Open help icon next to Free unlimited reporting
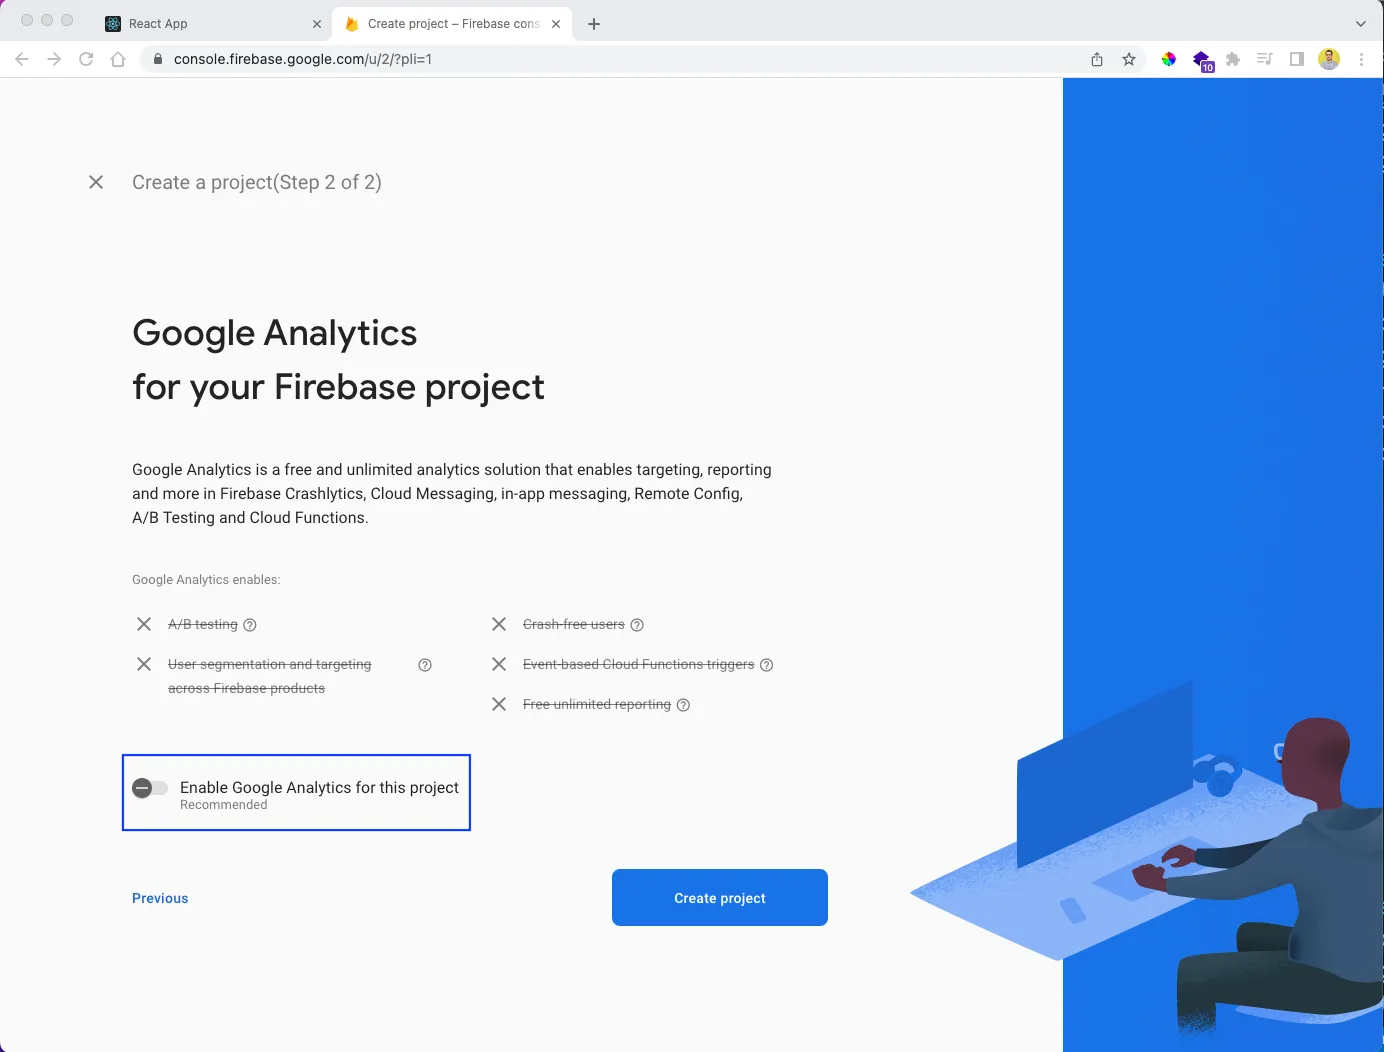This screenshot has height=1052, width=1384. (683, 705)
